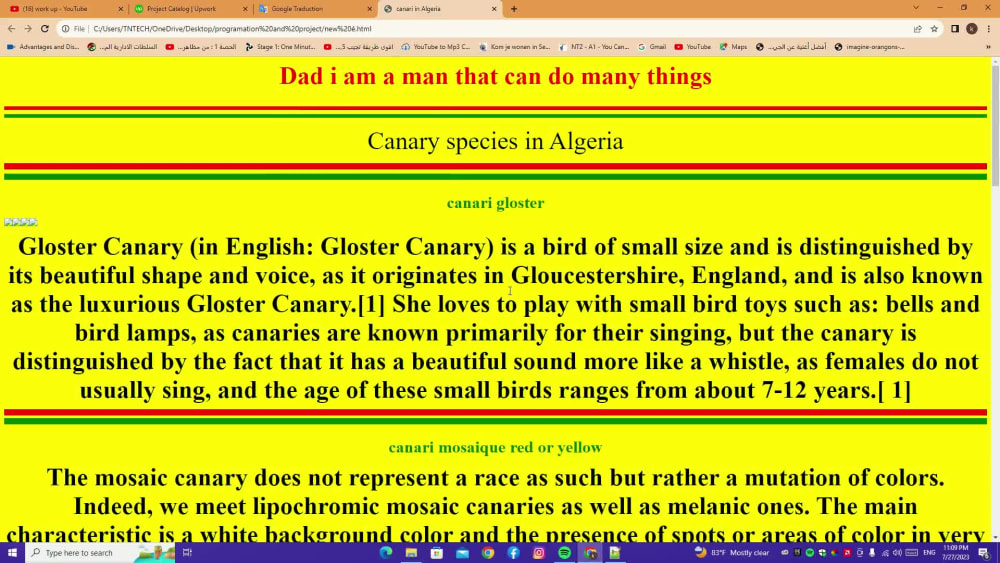Open the NT2 - A1 - You Can... bookmark
Screen dimensions: 1000x563
tap(594, 47)
